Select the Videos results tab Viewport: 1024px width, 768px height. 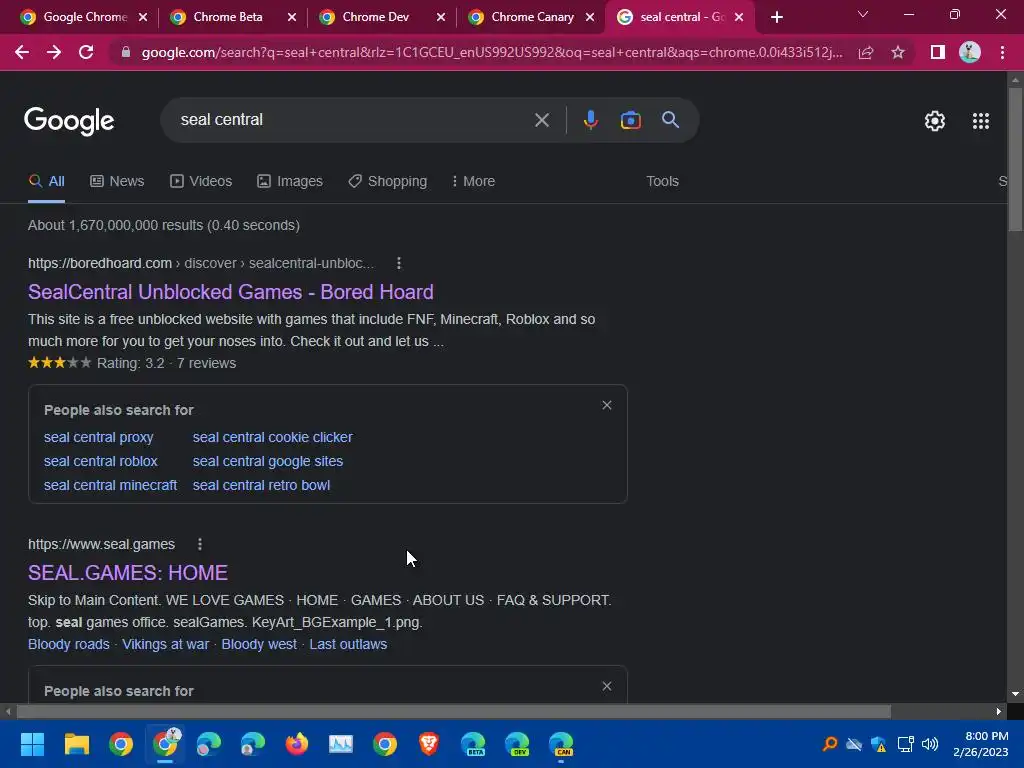(x=200, y=181)
